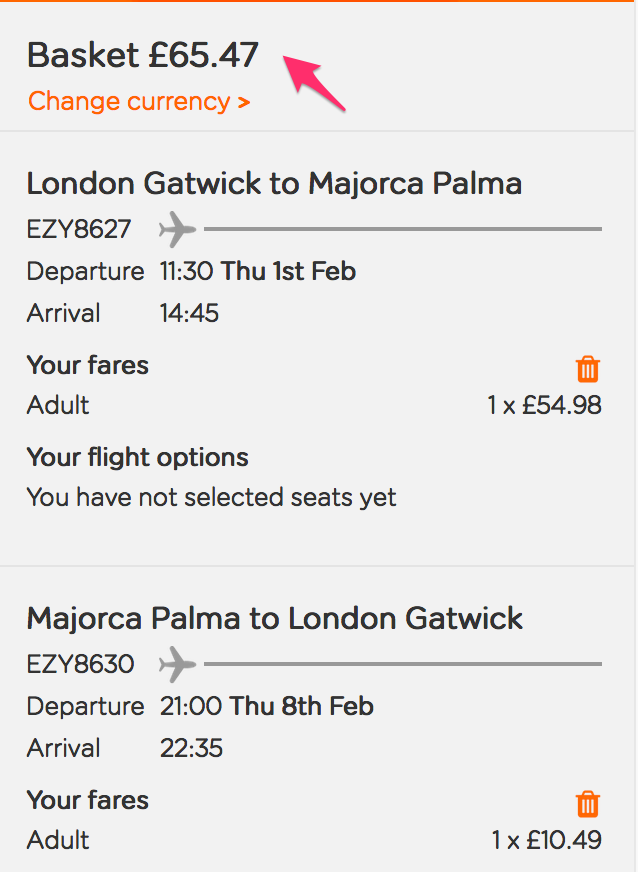Click the 22:35 arrival time
638x872 pixels.
(x=189, y=748)
